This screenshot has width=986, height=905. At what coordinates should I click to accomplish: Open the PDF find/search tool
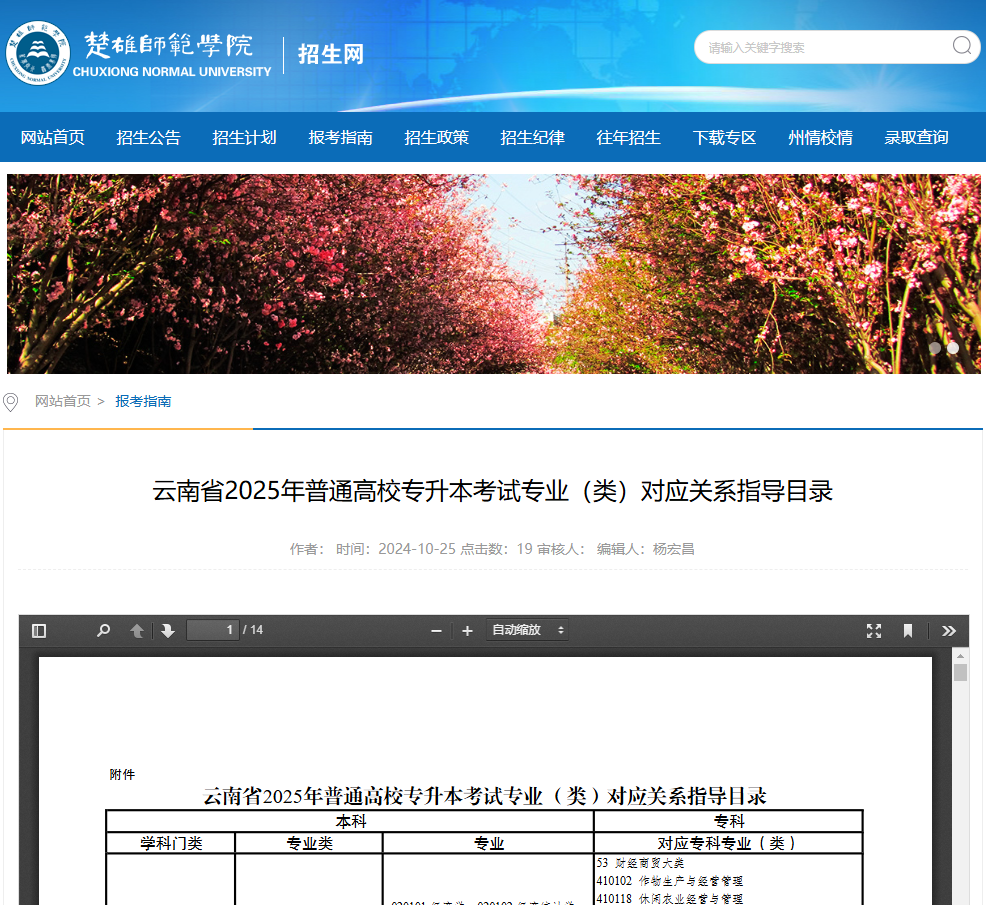pos(103,630)
